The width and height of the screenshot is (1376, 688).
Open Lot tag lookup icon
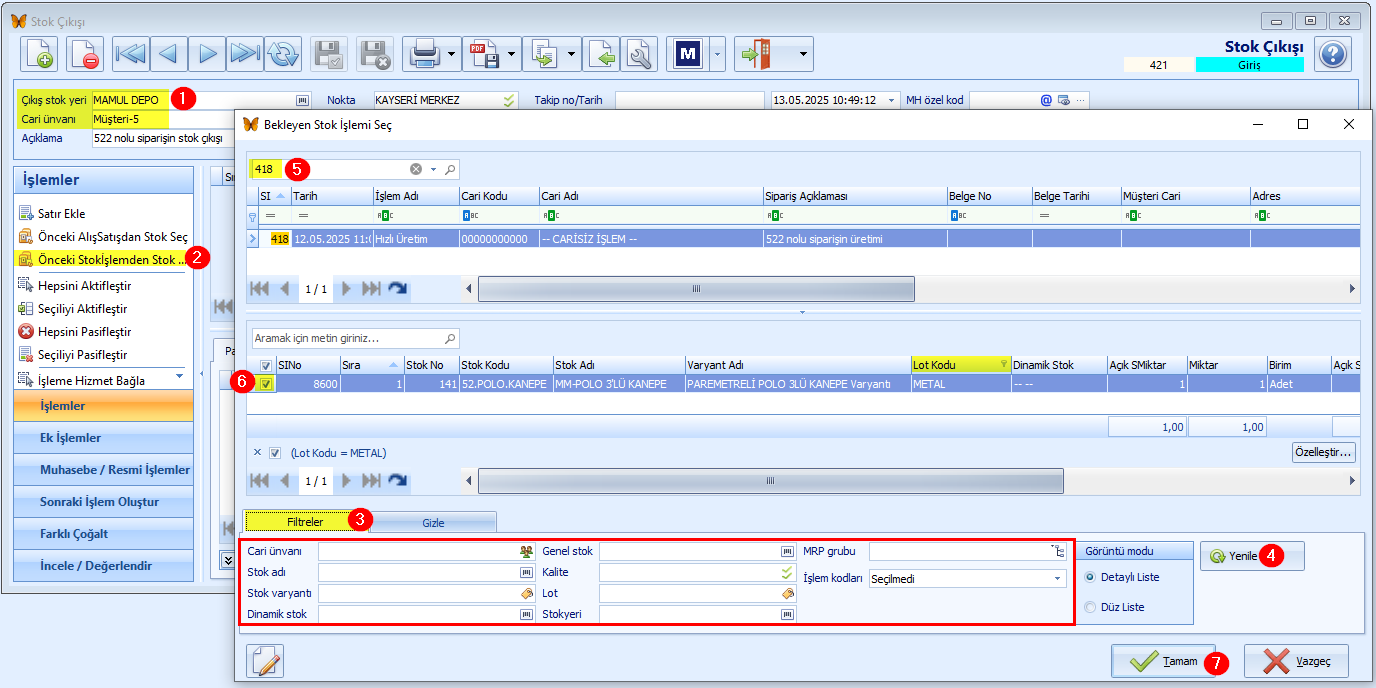click(x=787, y=593)
